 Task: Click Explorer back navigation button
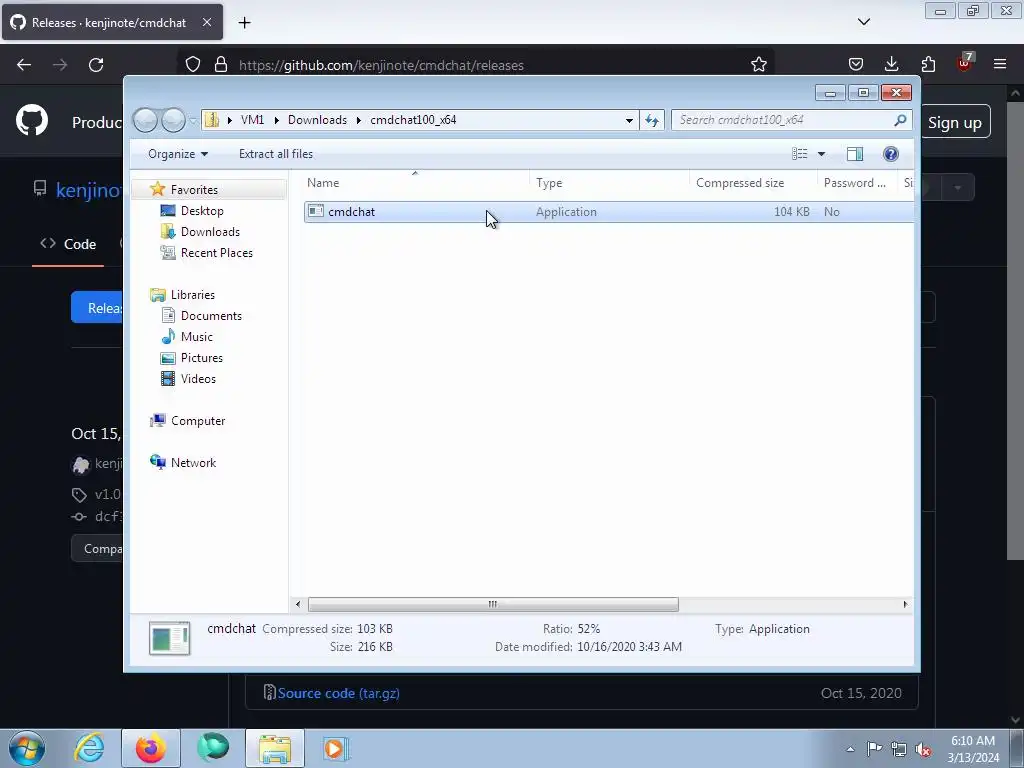146,120
